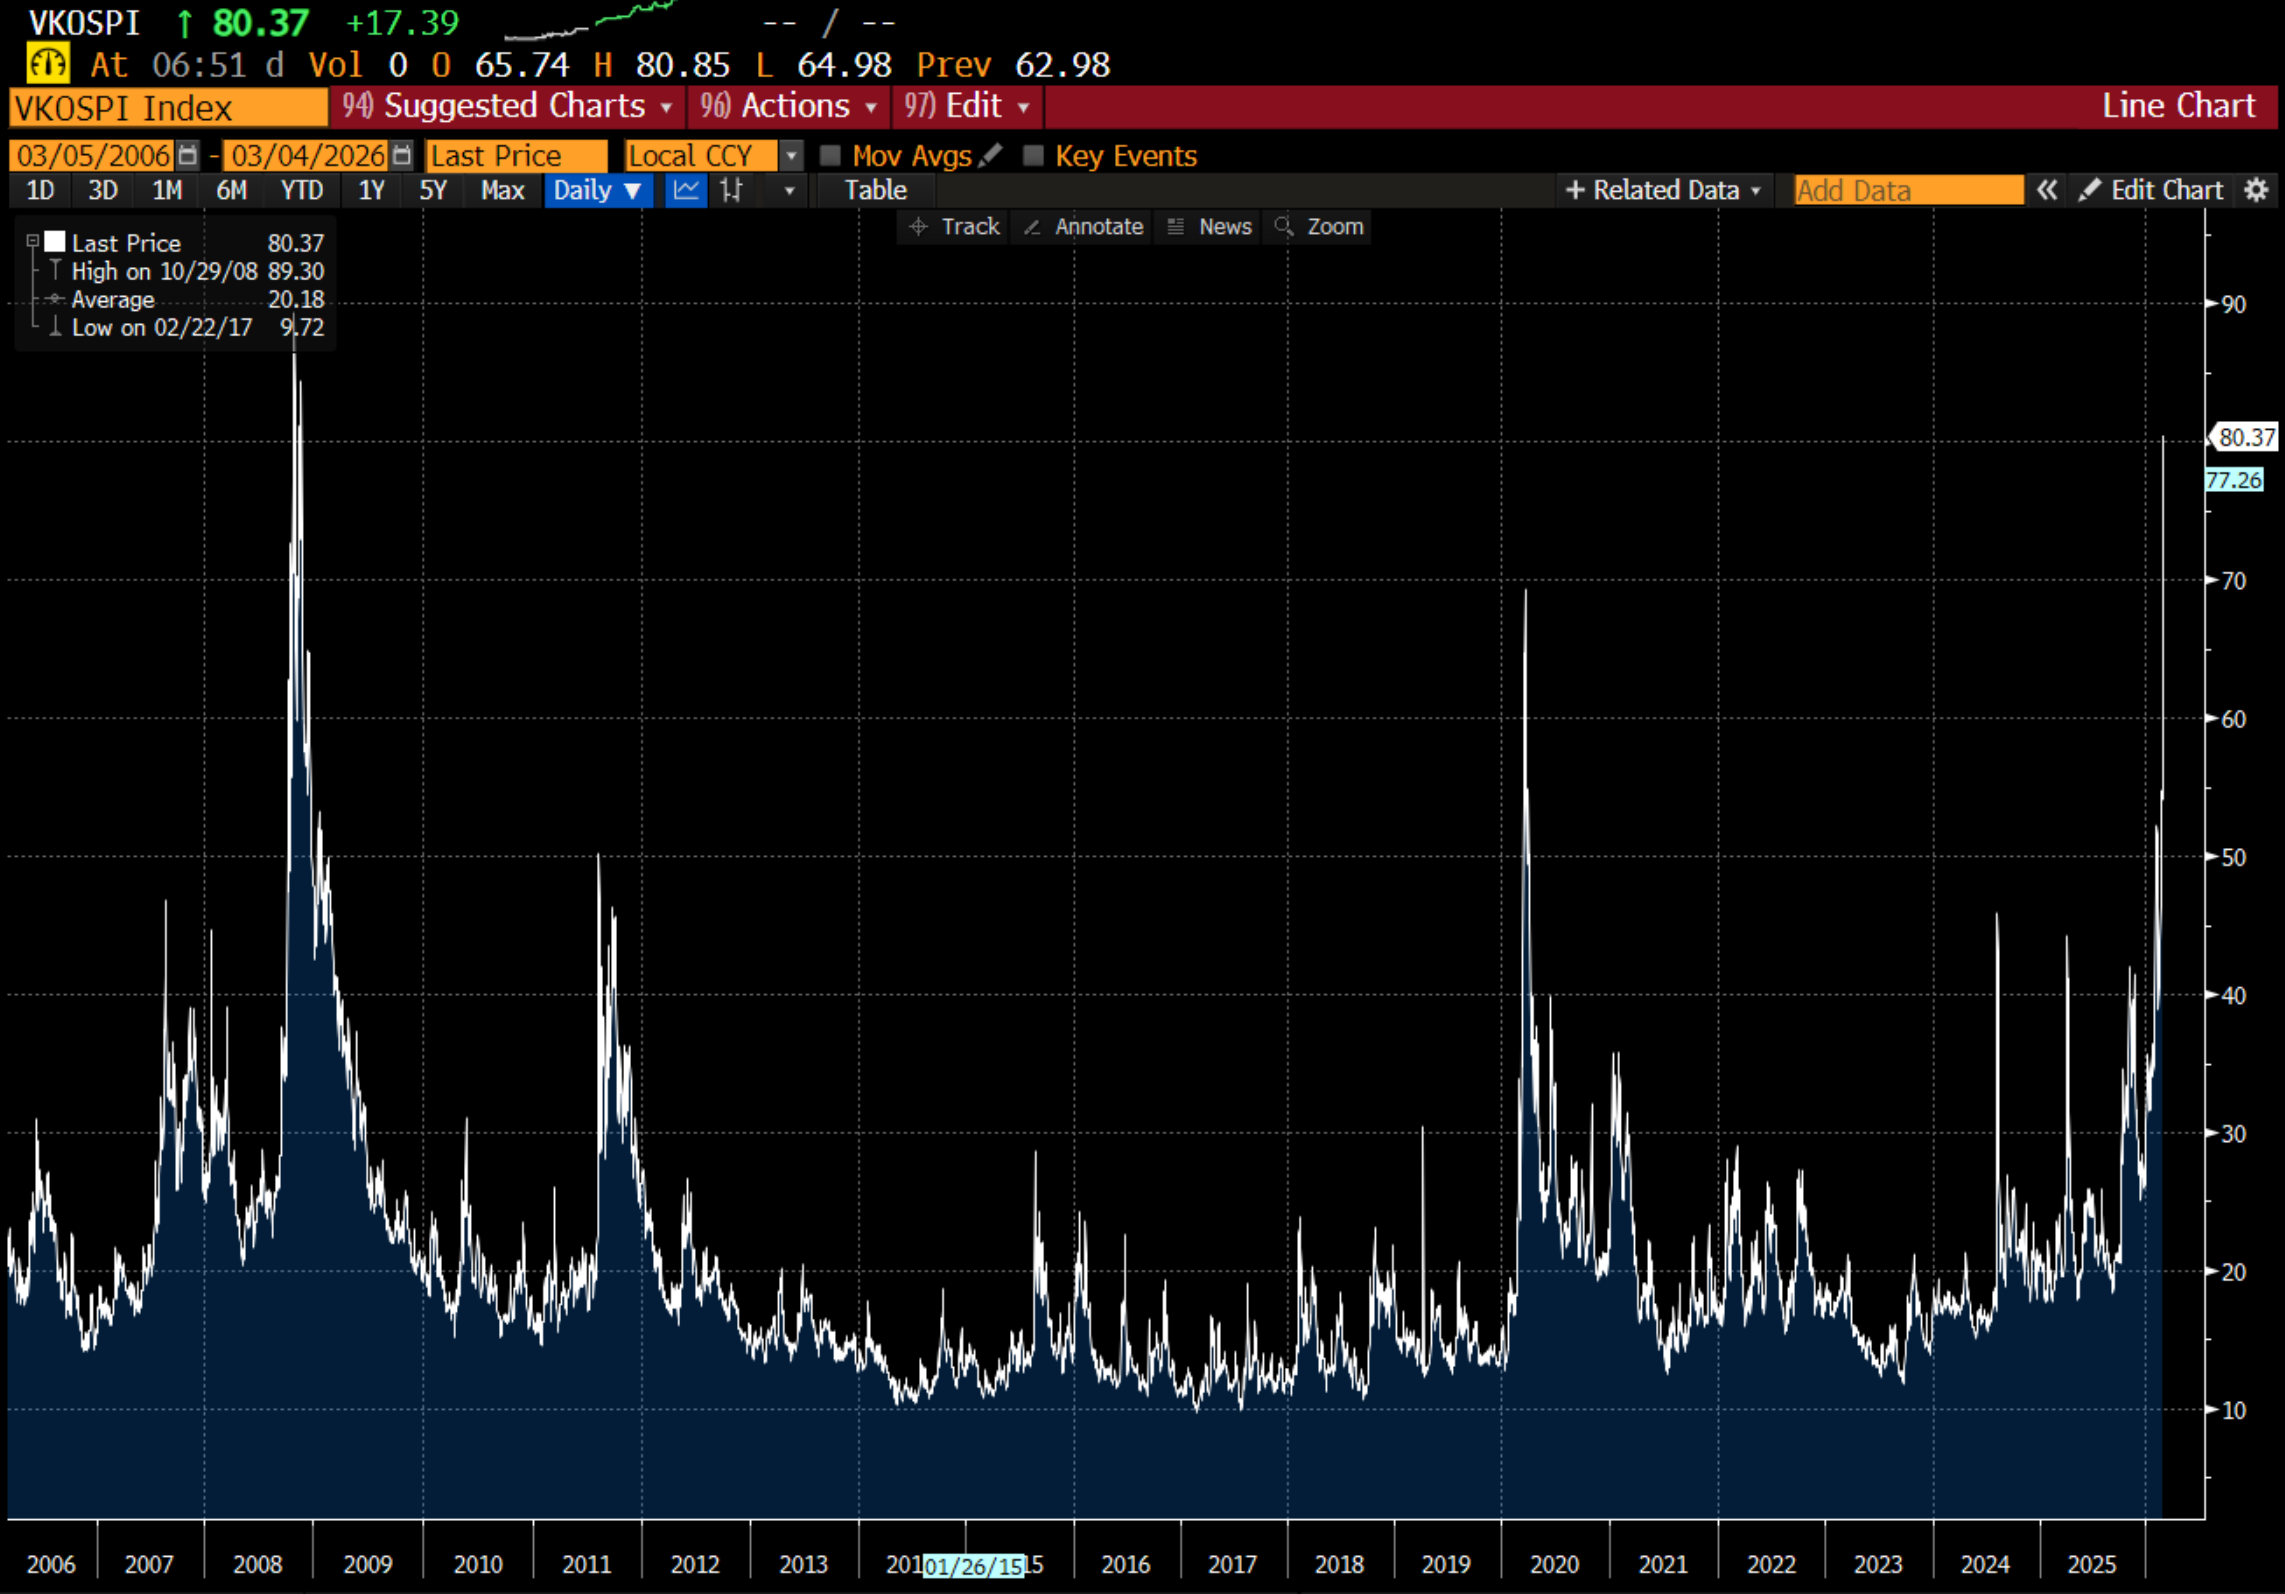This screenshot has width=2285, height=1594.
Task: Switch to the bar (OHLC) chart icon
Action: tap(732, 190)
